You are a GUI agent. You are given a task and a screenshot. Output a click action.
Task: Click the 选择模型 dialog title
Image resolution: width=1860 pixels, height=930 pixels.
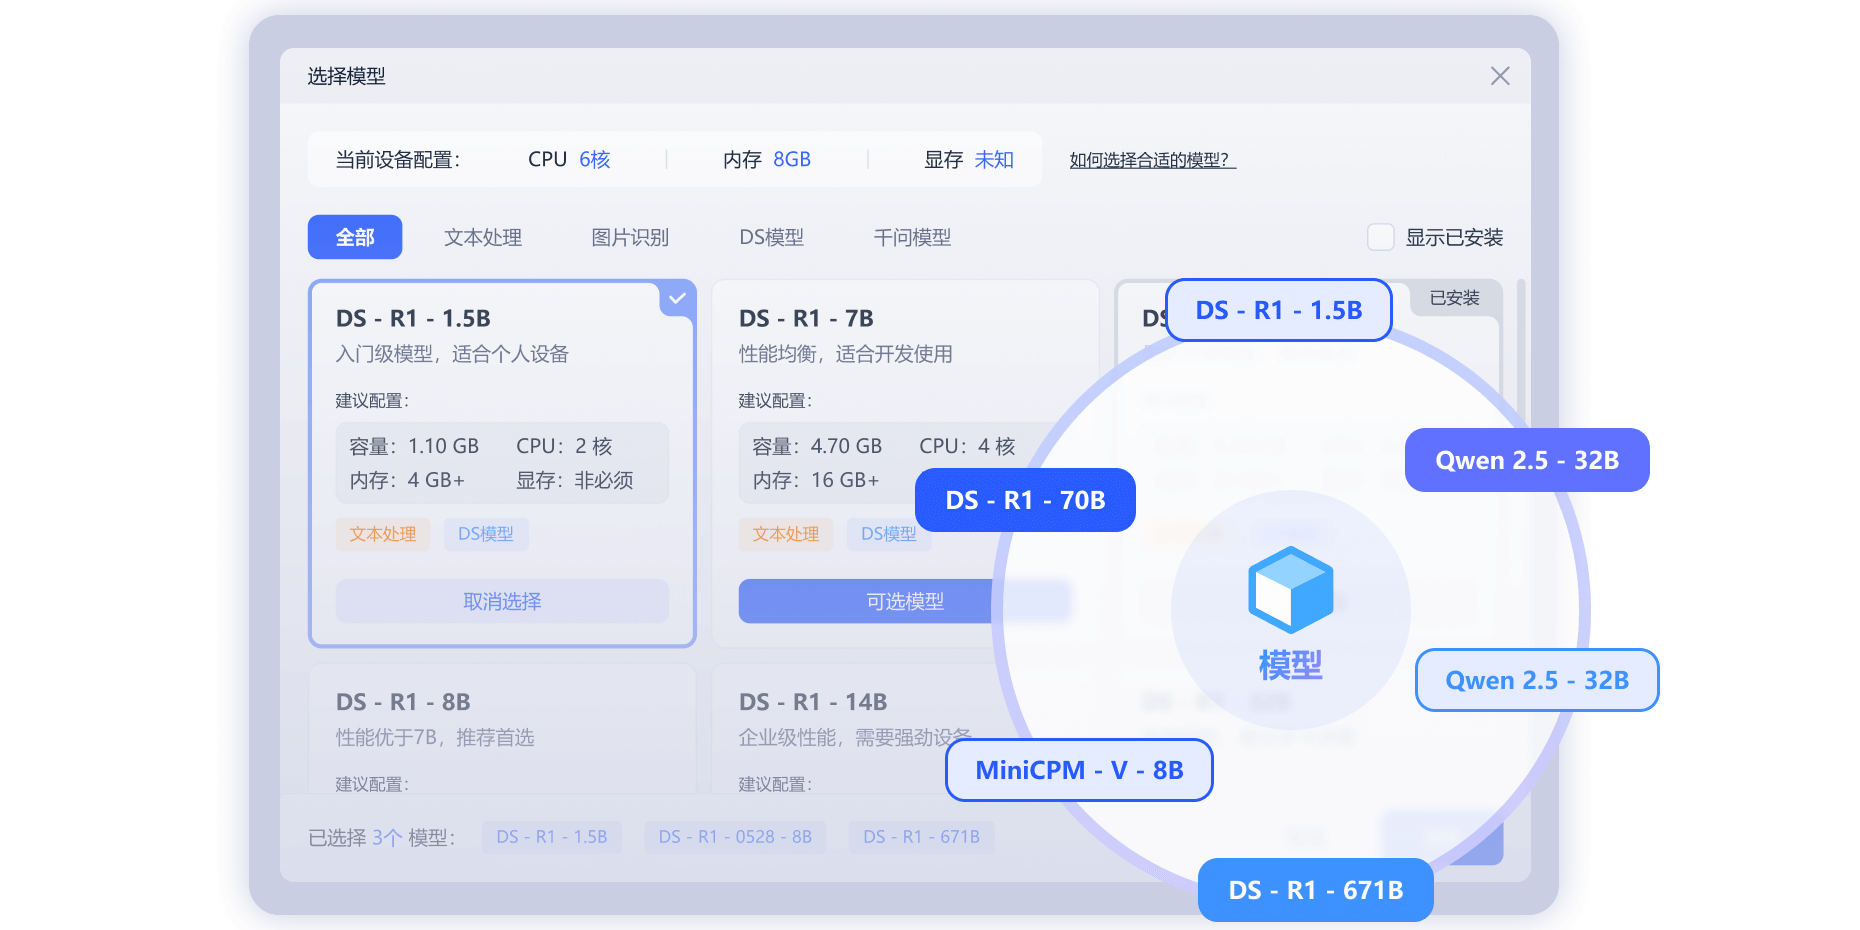click(x=346, y=76)
